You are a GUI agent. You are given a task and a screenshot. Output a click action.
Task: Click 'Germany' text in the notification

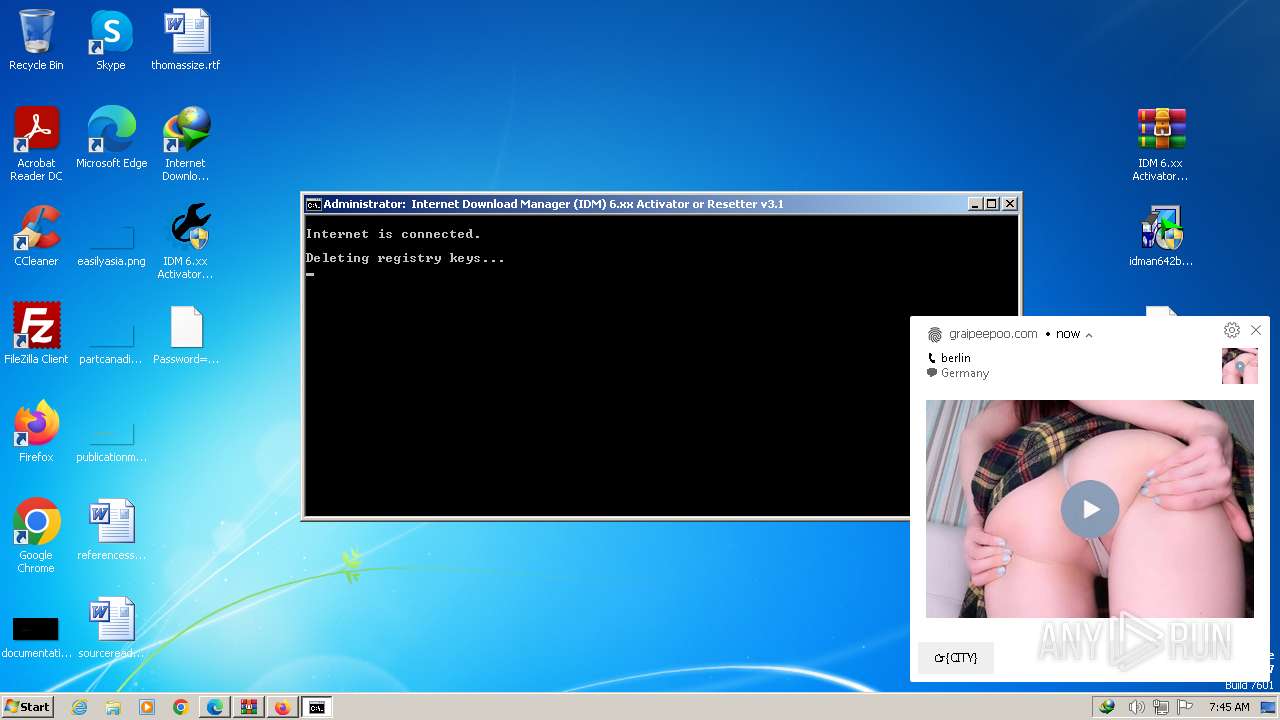pos(965,373)
